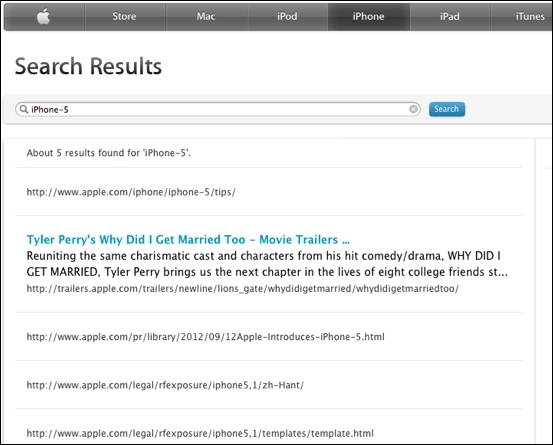Click the Search Results page heading
Viewport: 553px width, 445px height.
[x=88, y=66]
